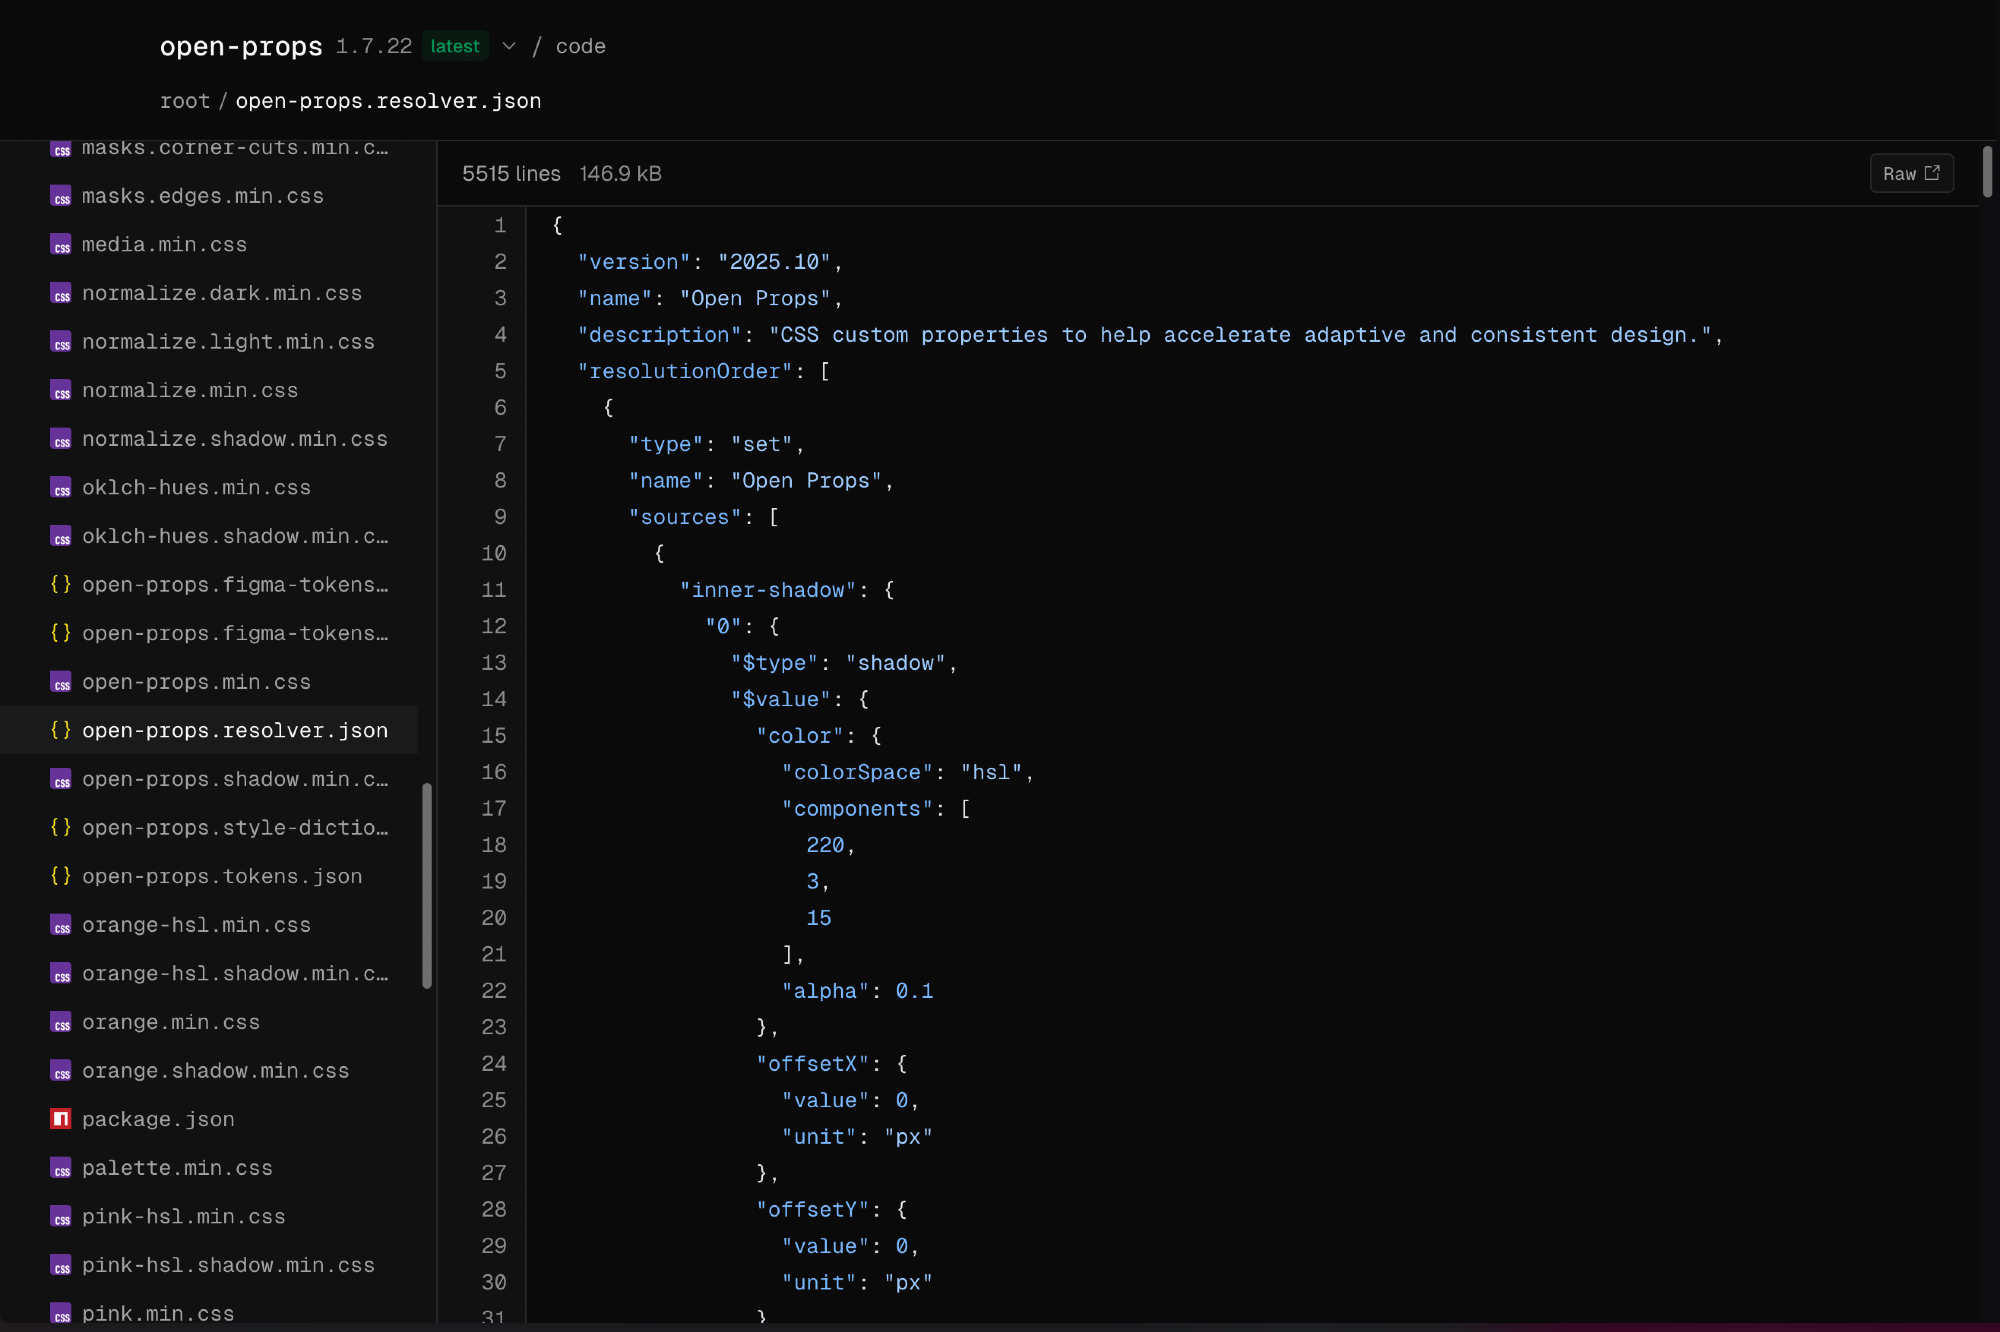Open pink-hsl.shadow.min.css file

(x=228, y=1265)
